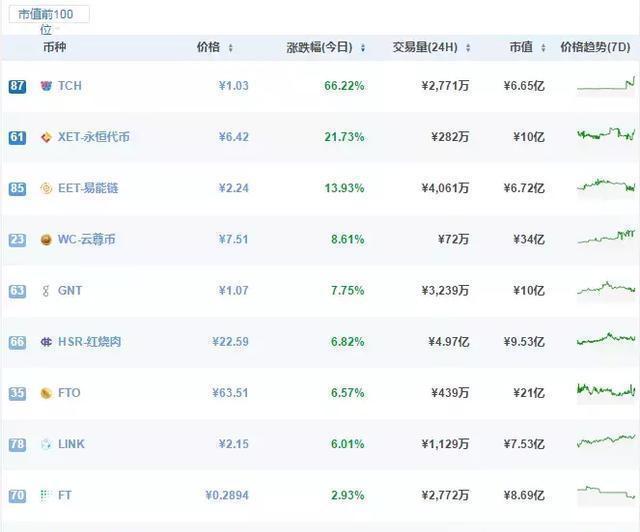Click the LINK coin logo icon

click(x=46, y=444)
